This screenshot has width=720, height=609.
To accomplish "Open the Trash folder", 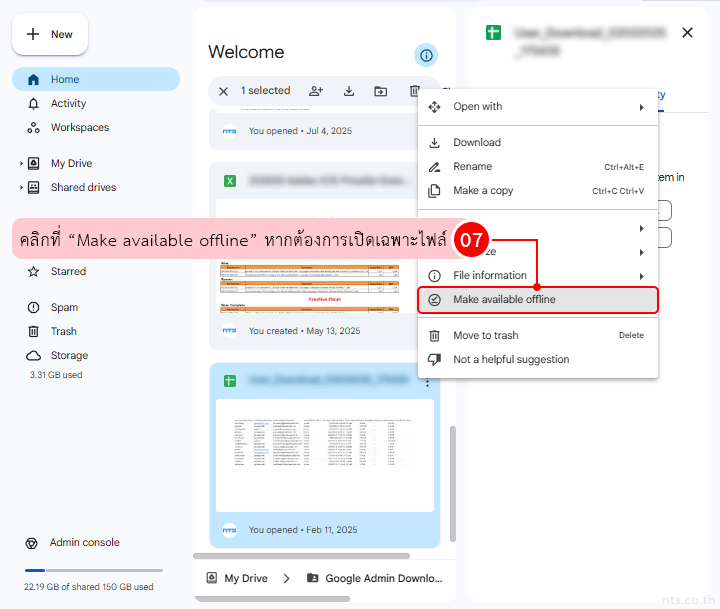I will click(64, 331).
